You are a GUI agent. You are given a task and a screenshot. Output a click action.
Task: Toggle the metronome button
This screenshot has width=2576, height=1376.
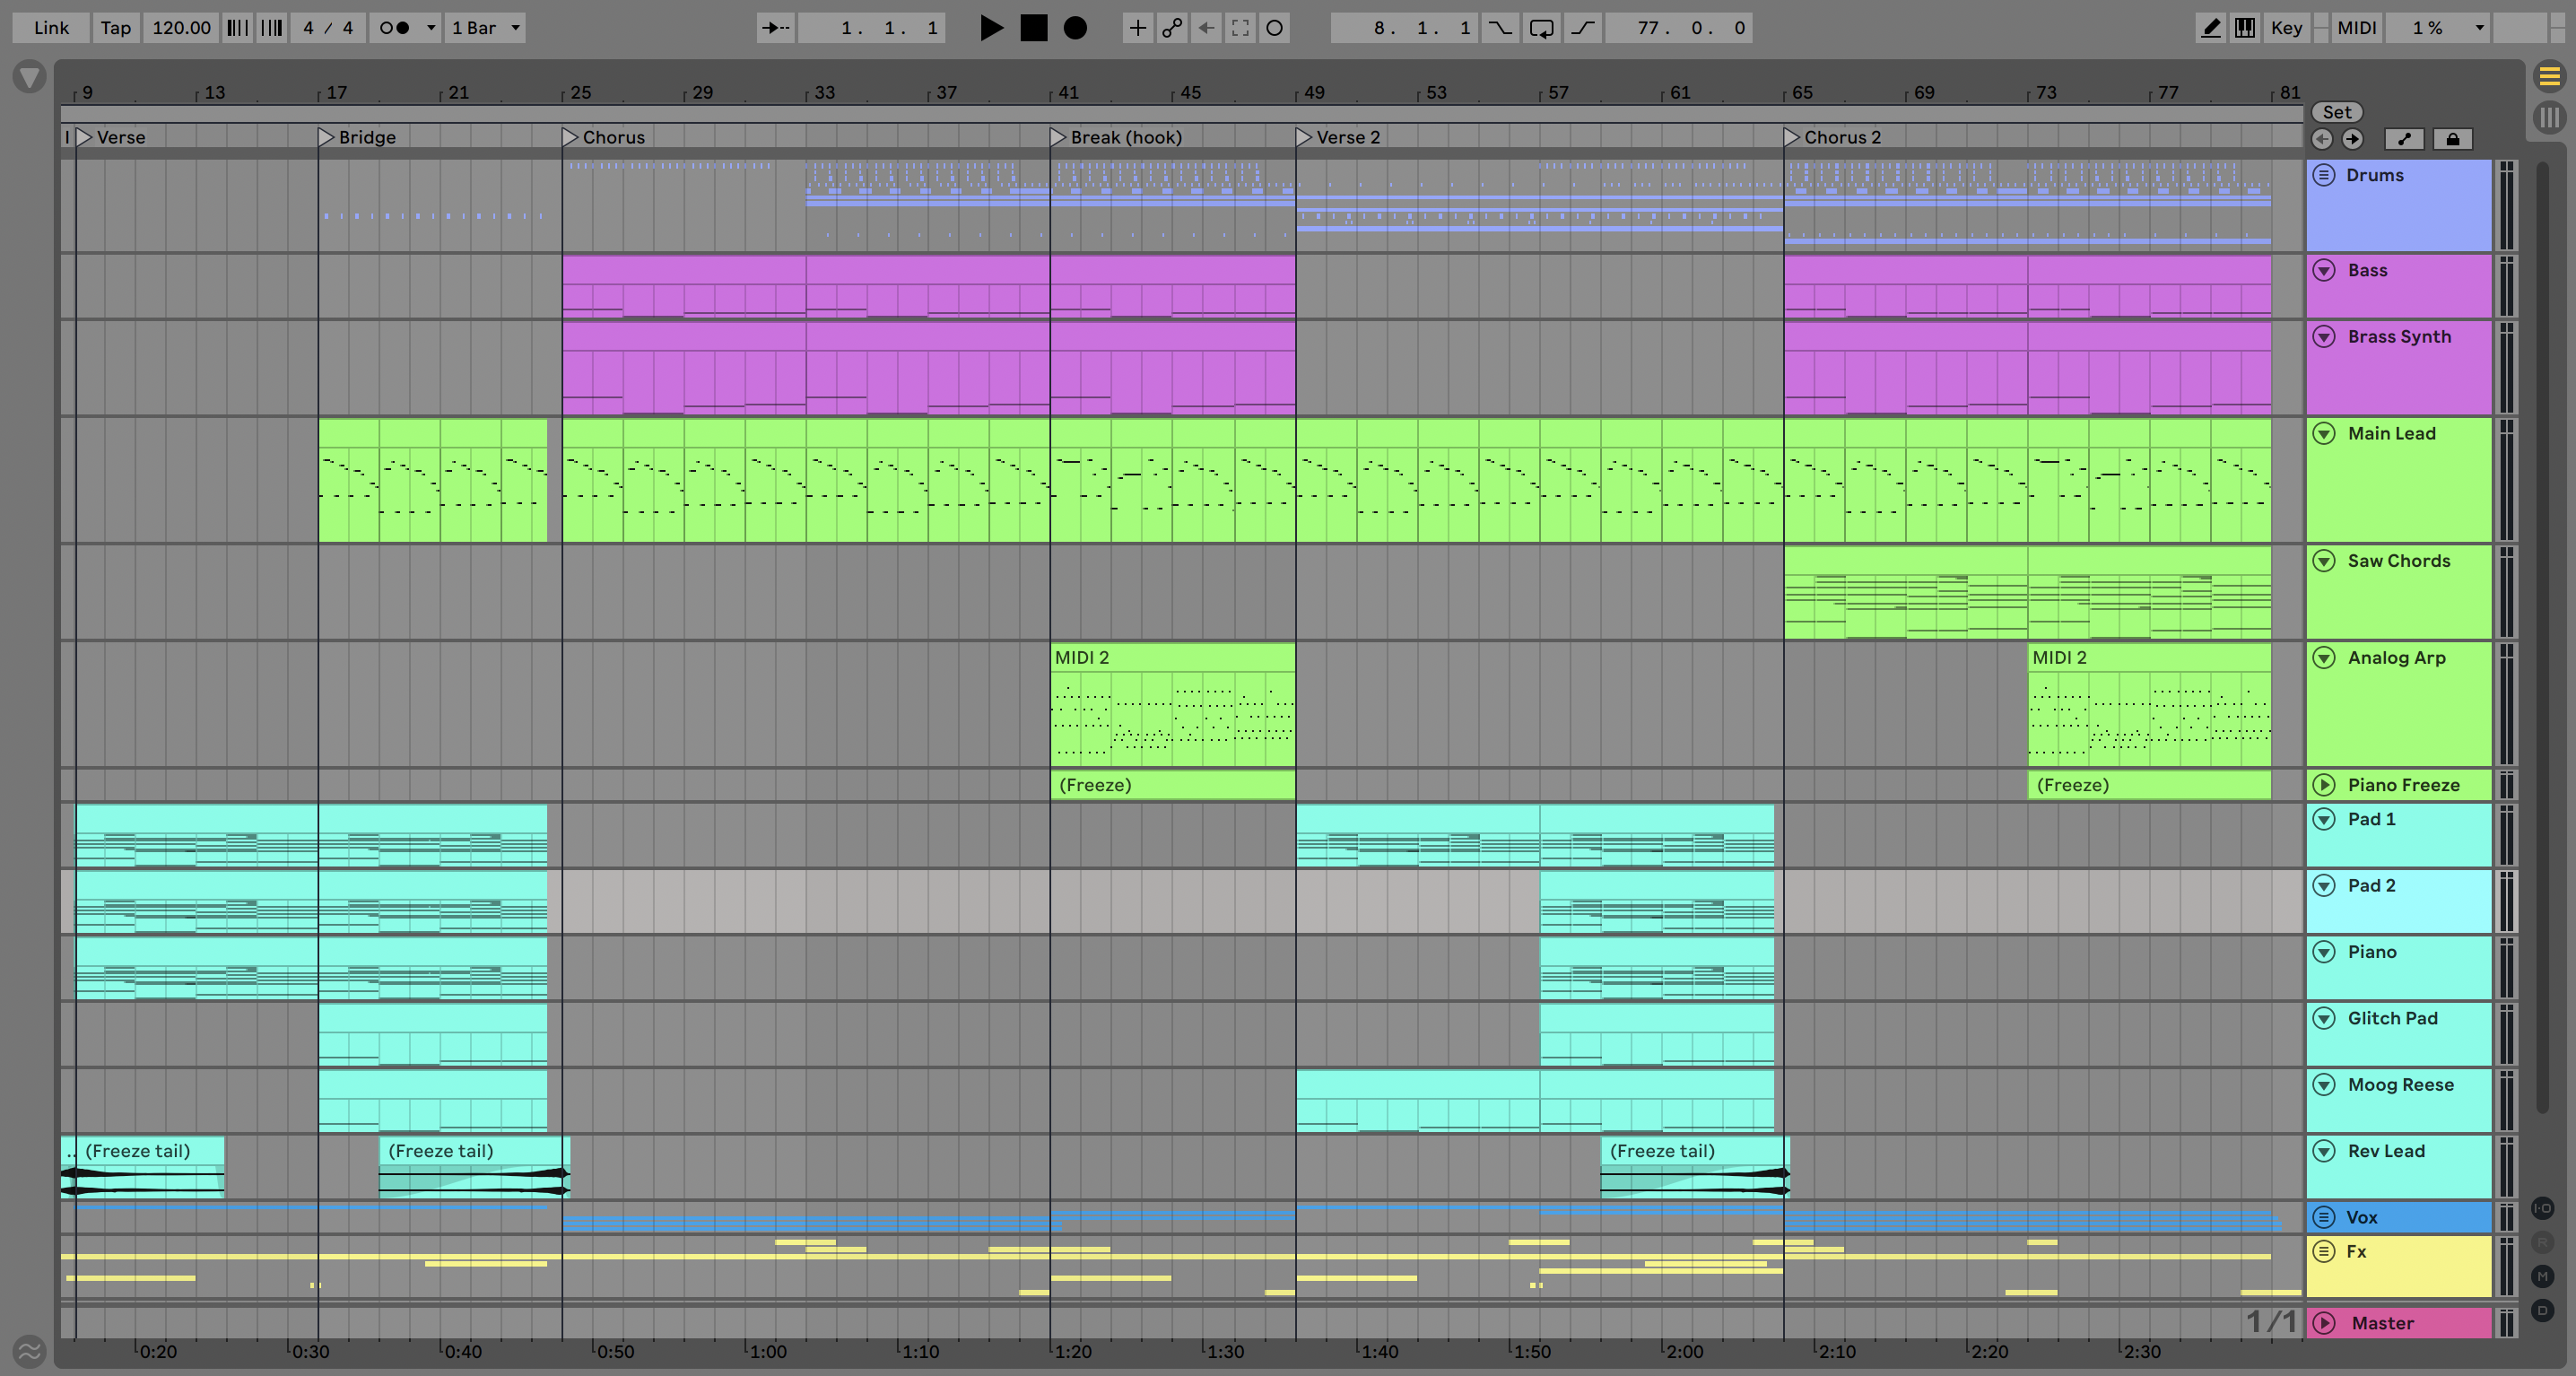[395, 28]
